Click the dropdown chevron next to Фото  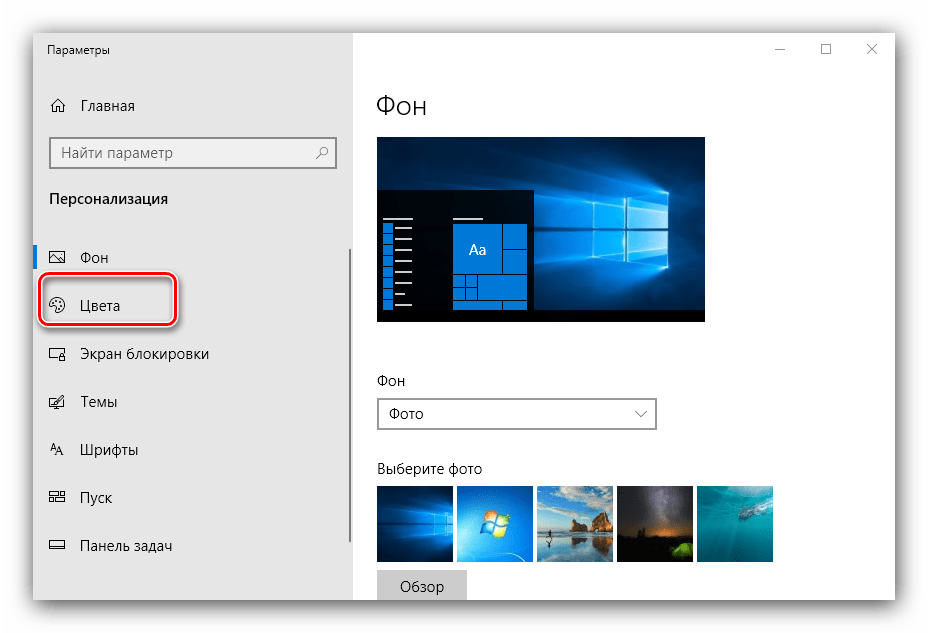pyautogui.click(x=641, y=414)
